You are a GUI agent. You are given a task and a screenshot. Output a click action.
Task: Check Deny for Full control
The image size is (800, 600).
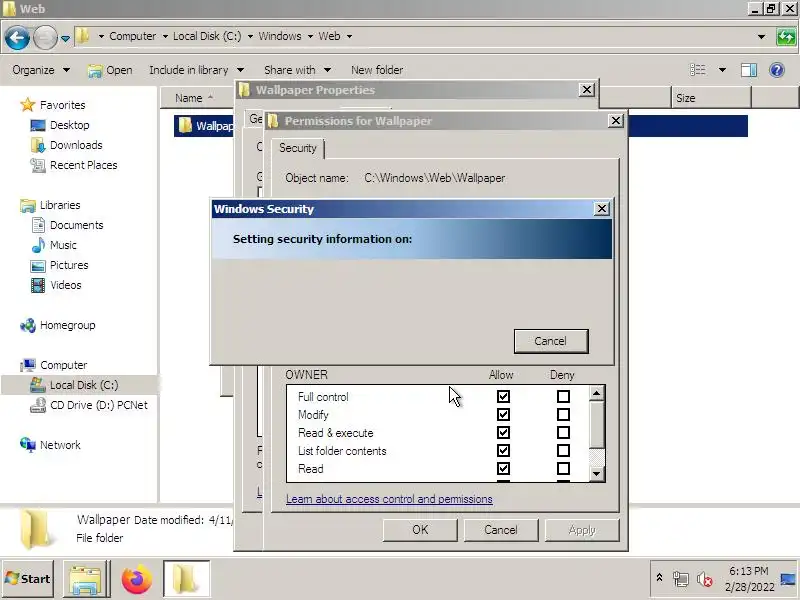[563, 396]
